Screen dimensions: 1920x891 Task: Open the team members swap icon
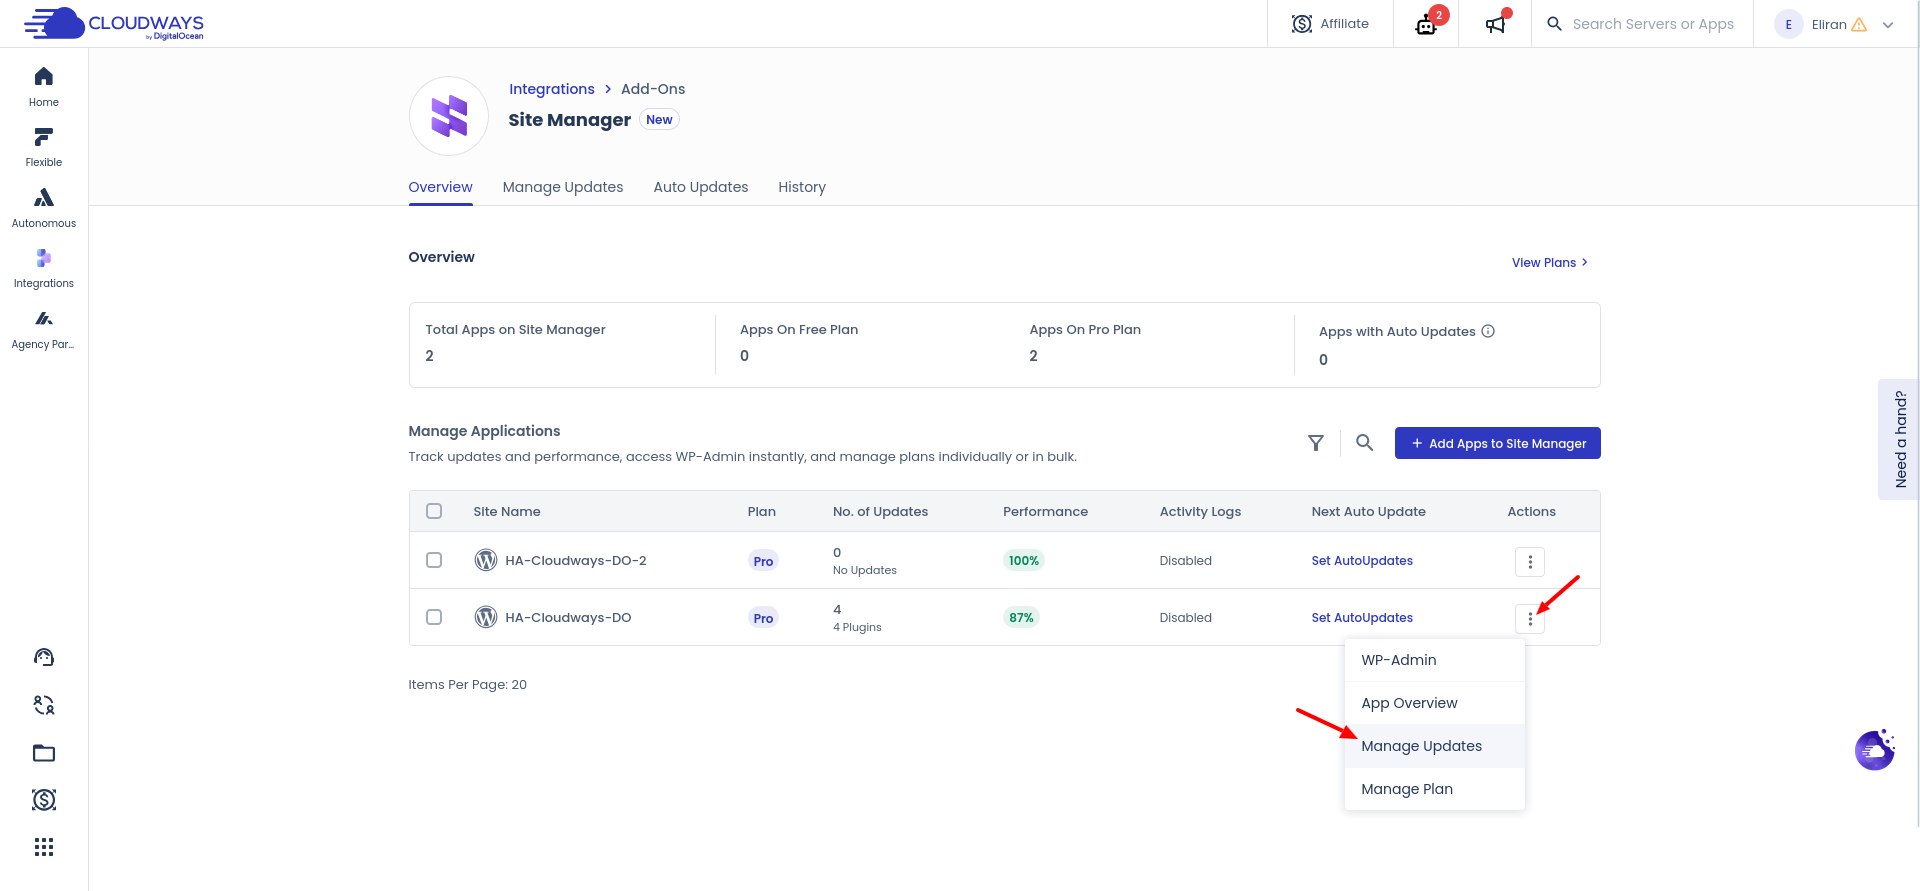(x=44, y=705)
